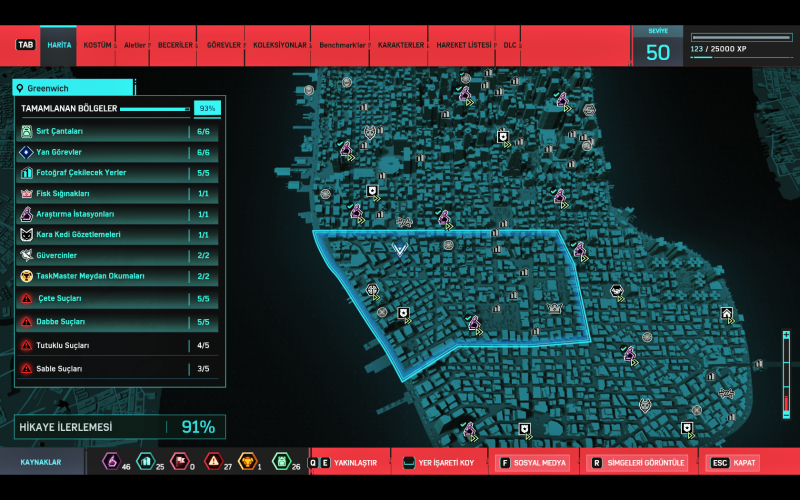Click the Fisk Sığınakları crown icon in list

click(27, 194)
